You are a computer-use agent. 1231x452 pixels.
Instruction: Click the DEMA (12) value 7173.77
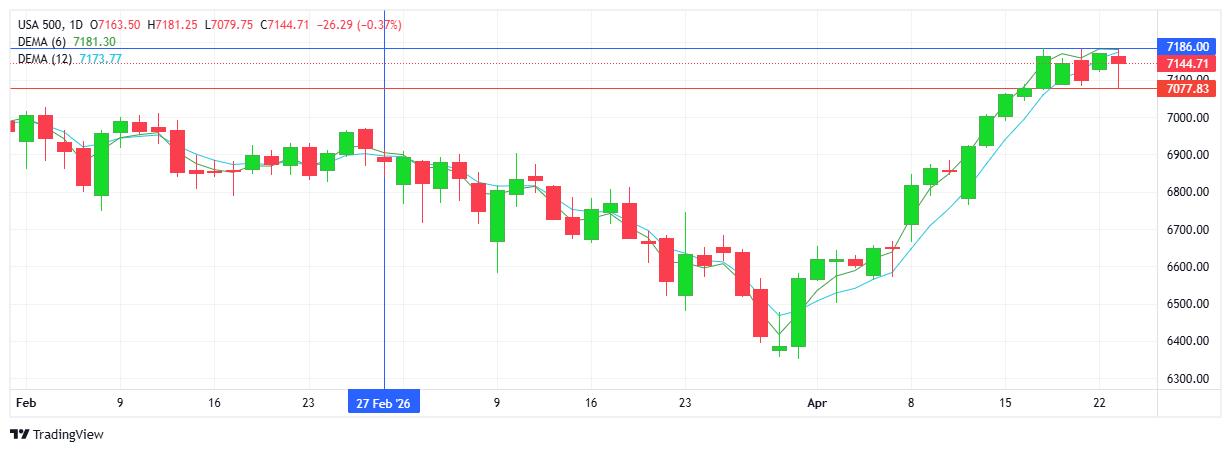pyautogui.click(x=100, y=60)
